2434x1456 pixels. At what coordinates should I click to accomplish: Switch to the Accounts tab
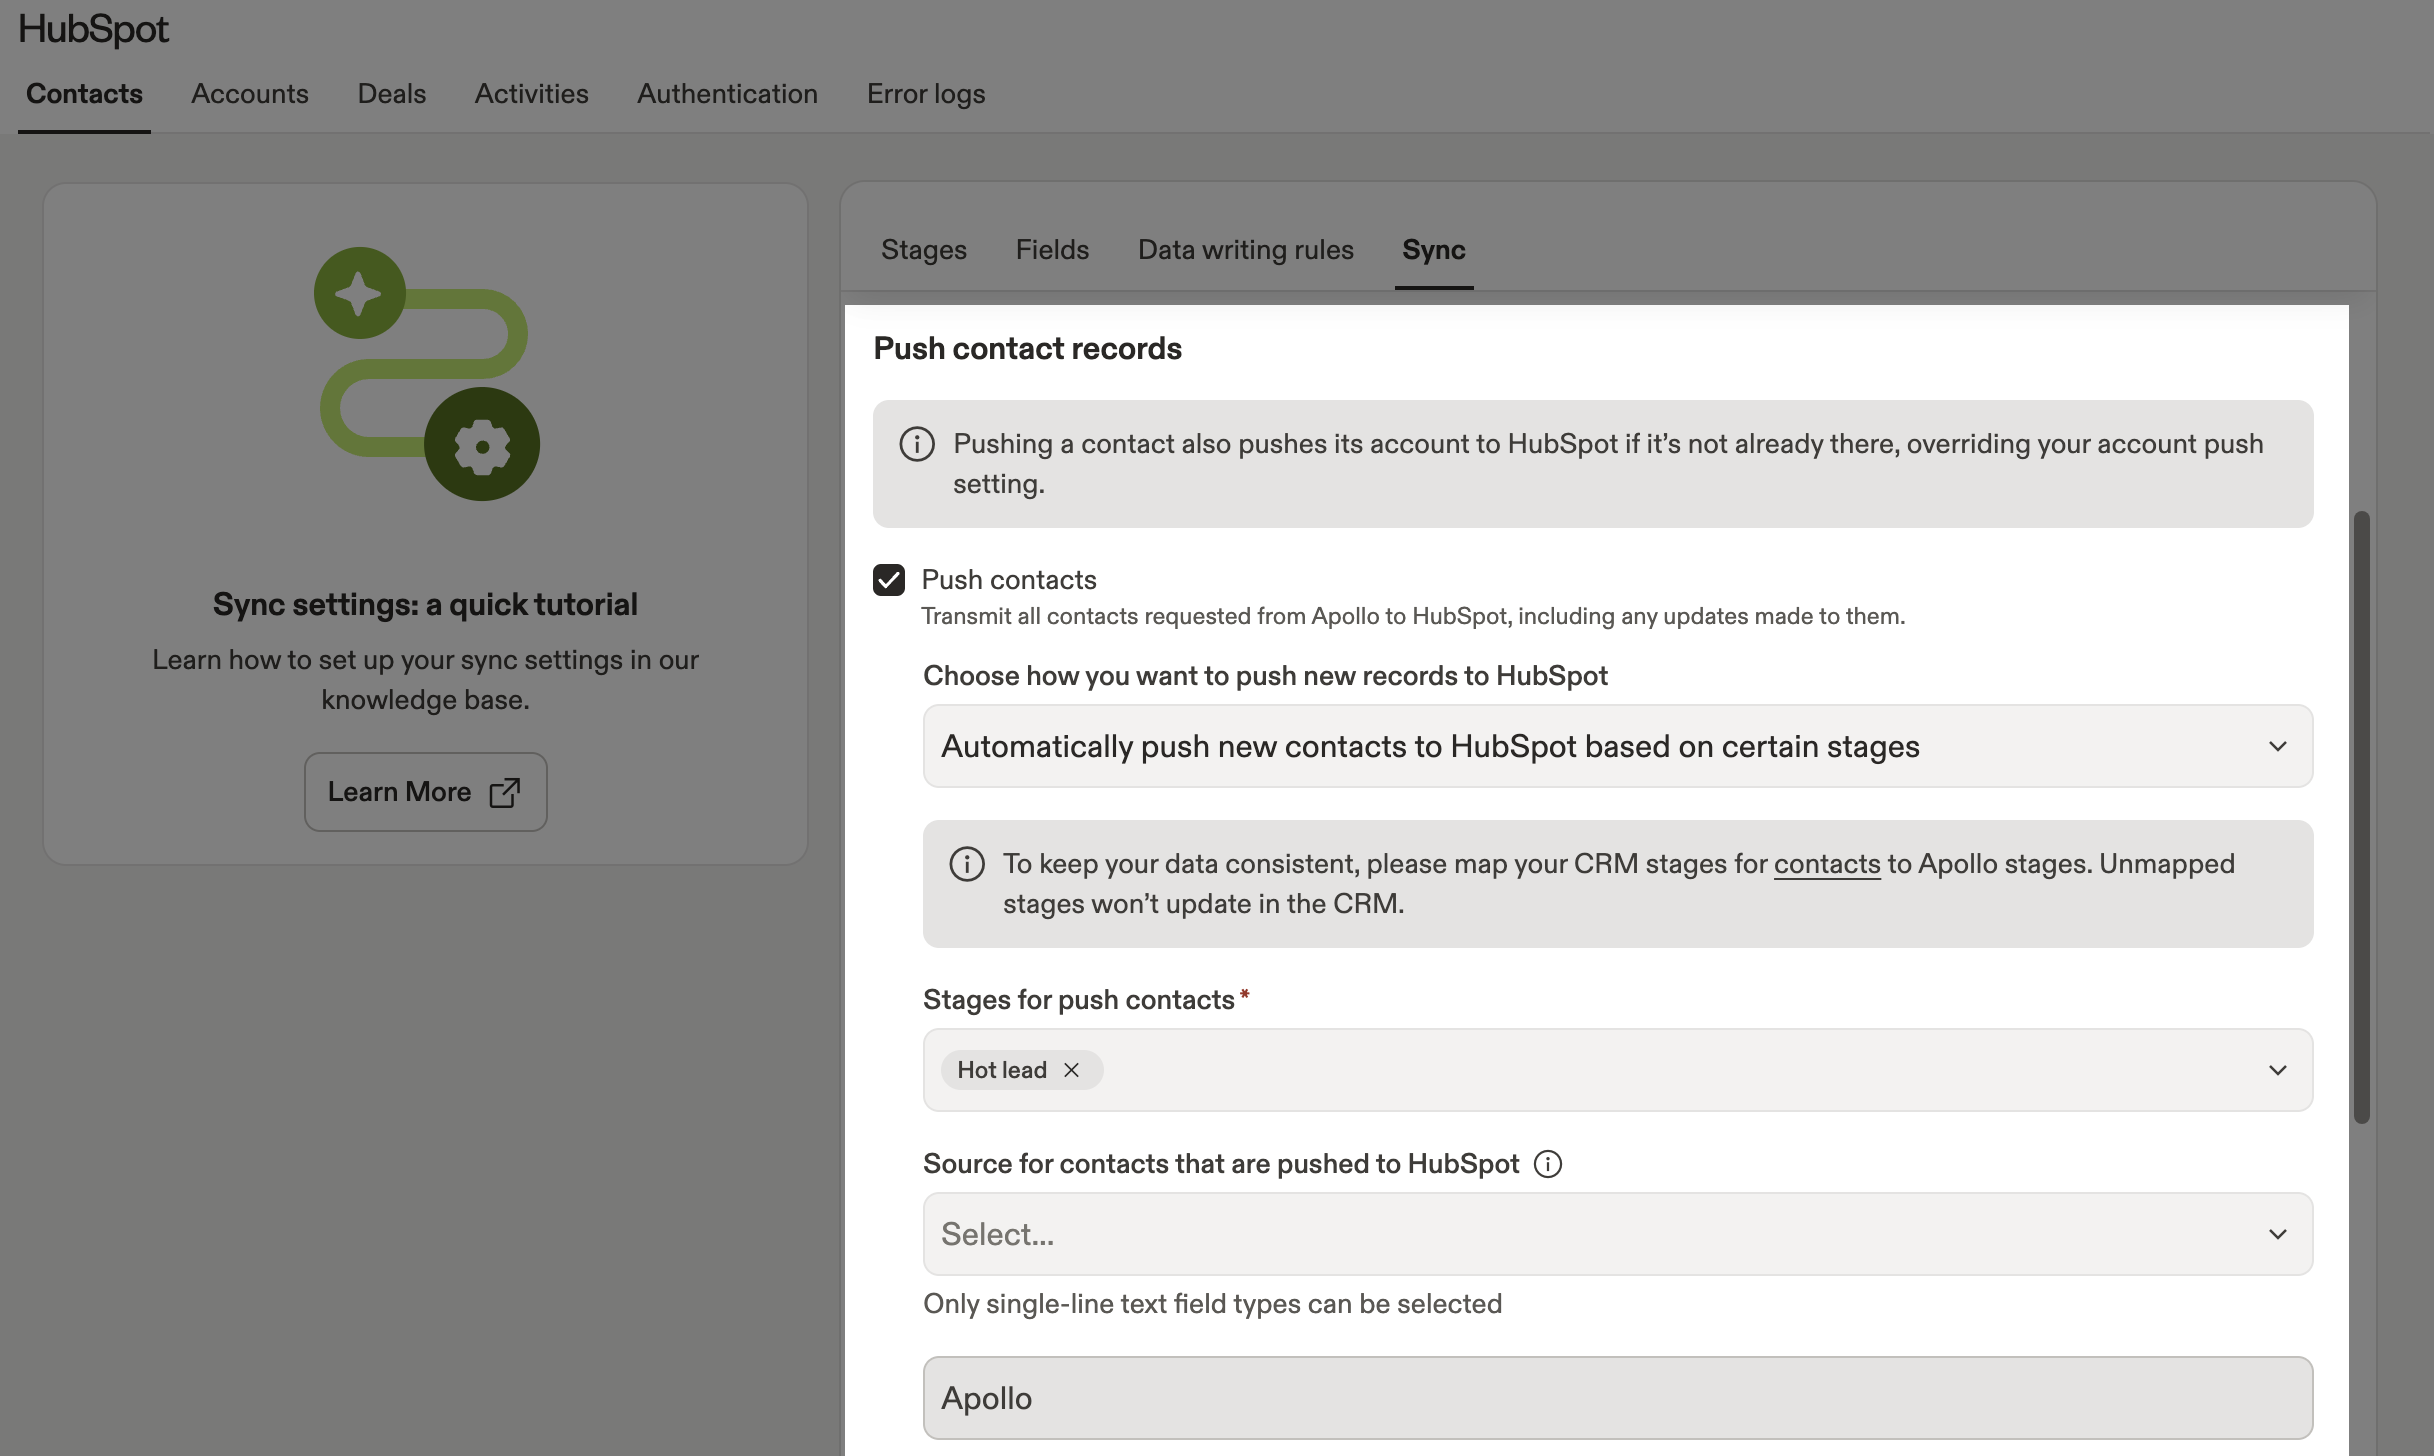point(249,93)
